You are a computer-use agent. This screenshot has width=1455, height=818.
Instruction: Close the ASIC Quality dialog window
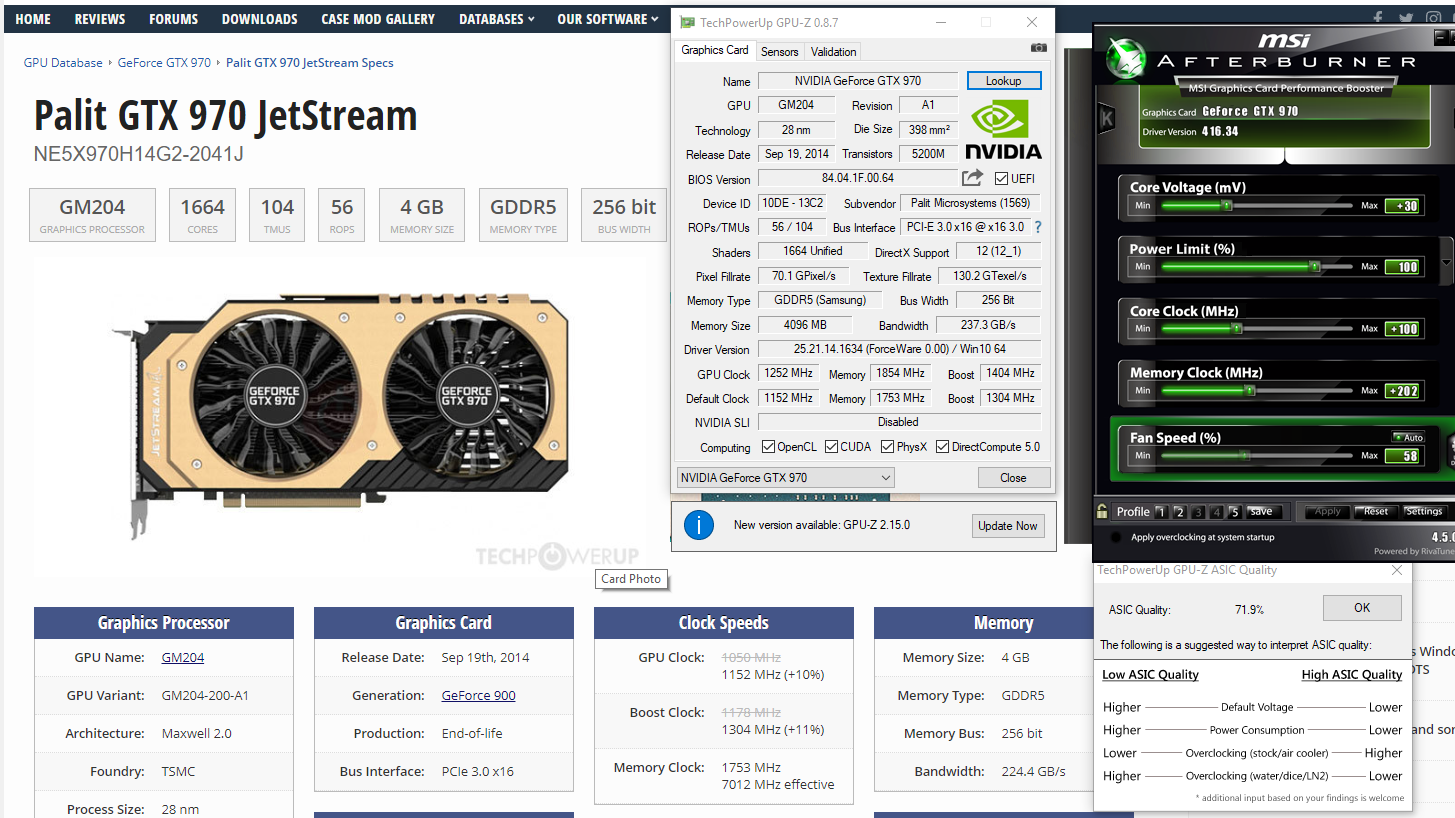coord(1396,570)
